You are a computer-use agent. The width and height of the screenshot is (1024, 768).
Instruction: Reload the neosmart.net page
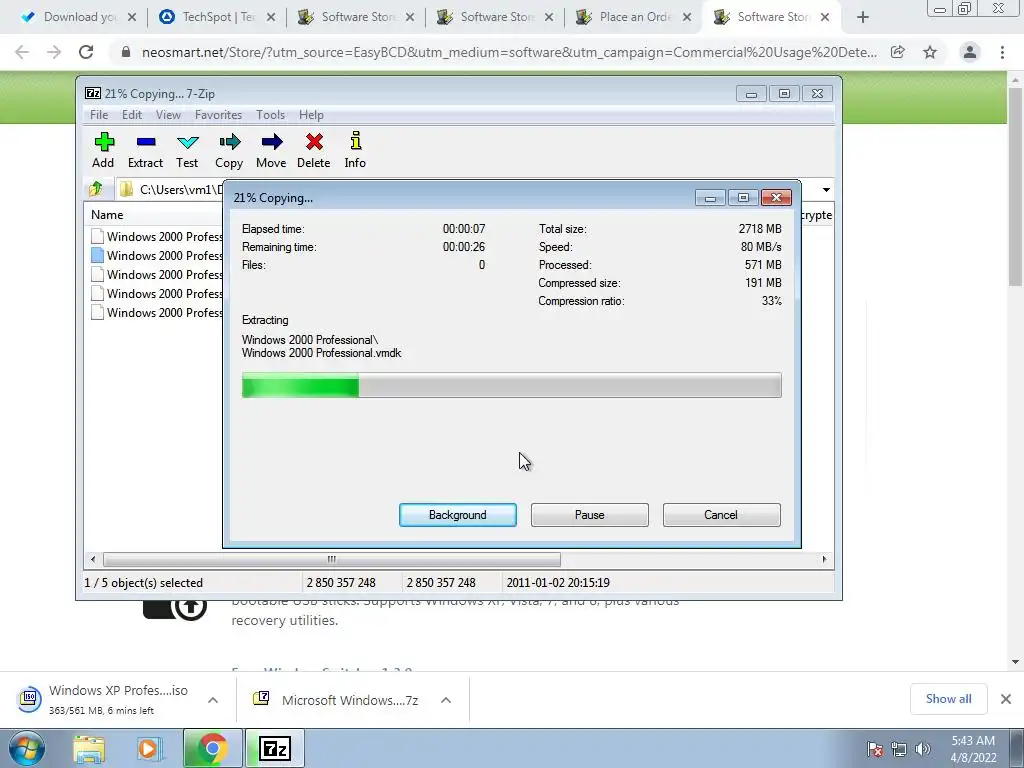(86, 52)
